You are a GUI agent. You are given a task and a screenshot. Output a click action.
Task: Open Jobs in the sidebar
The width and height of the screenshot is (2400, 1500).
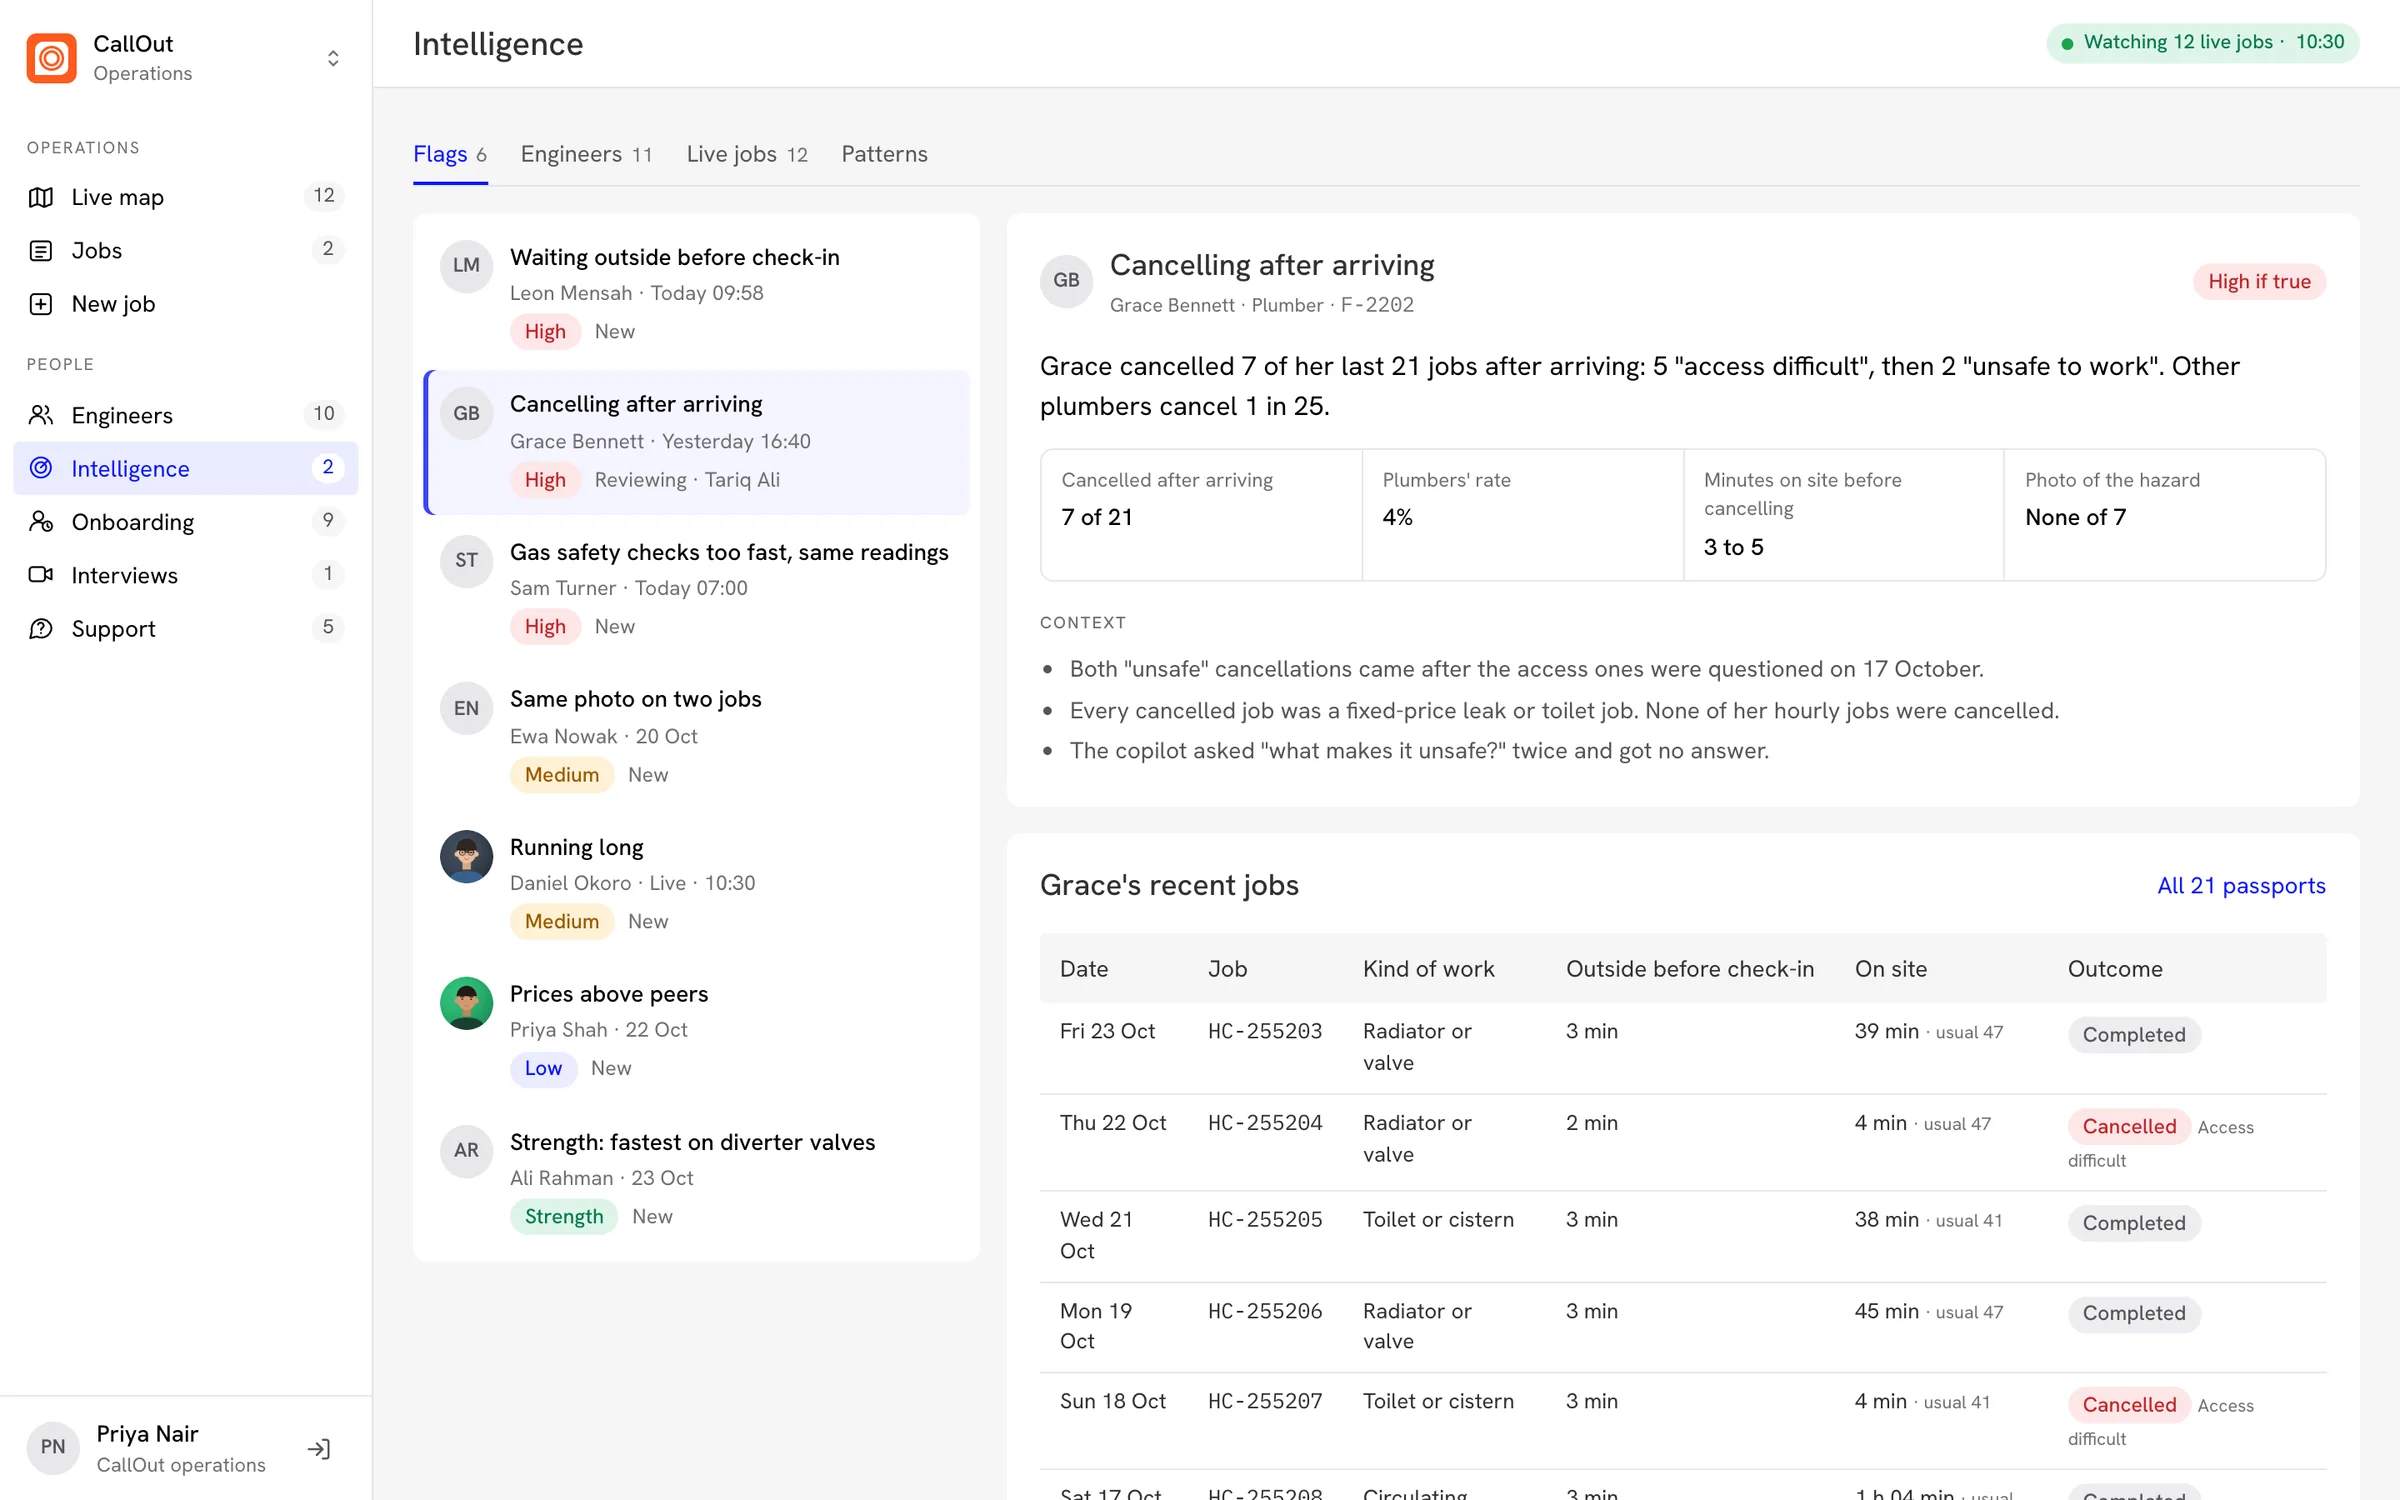pos(186,250)
